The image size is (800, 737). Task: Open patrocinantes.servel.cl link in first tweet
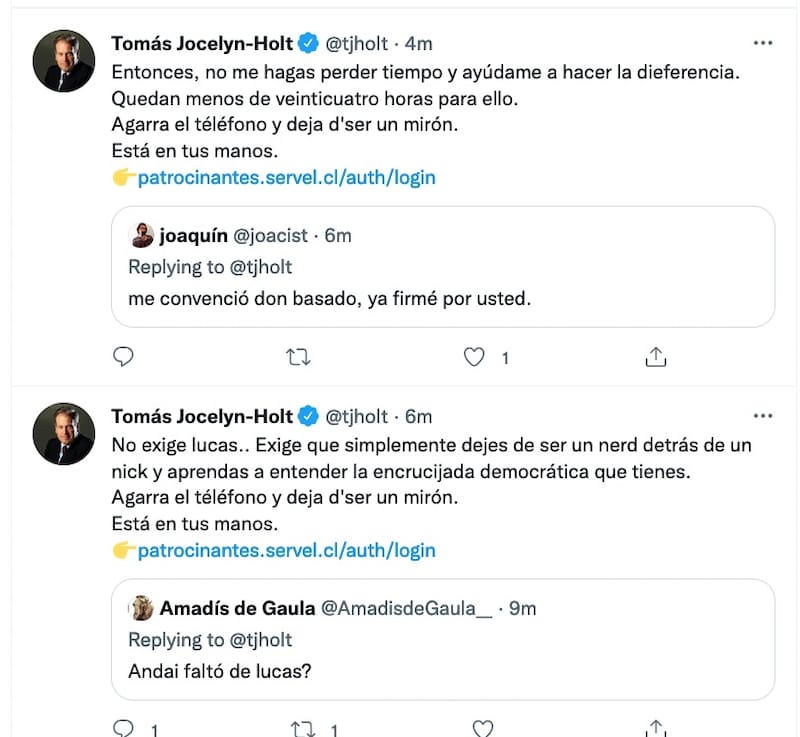click(x=286, y=178)
